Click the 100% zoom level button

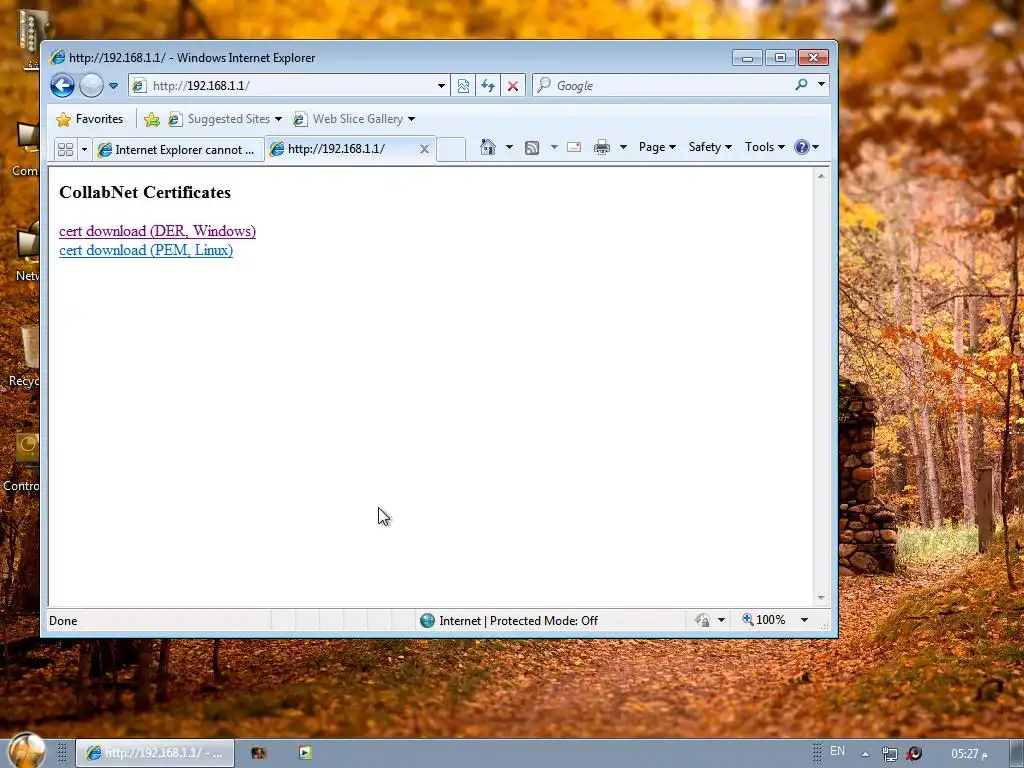coord(764,620)
